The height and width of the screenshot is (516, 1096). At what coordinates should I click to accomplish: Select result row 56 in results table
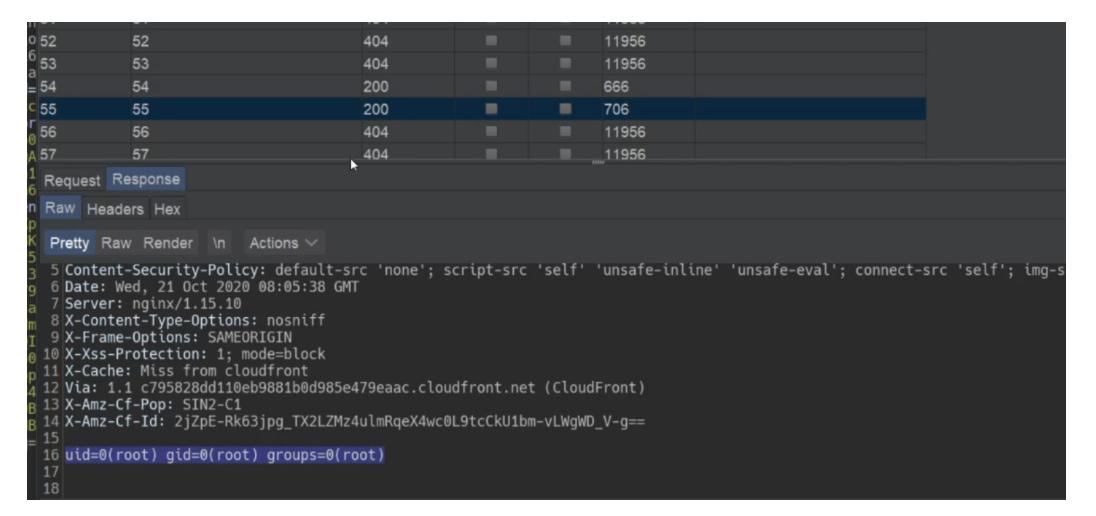(250, 129)
